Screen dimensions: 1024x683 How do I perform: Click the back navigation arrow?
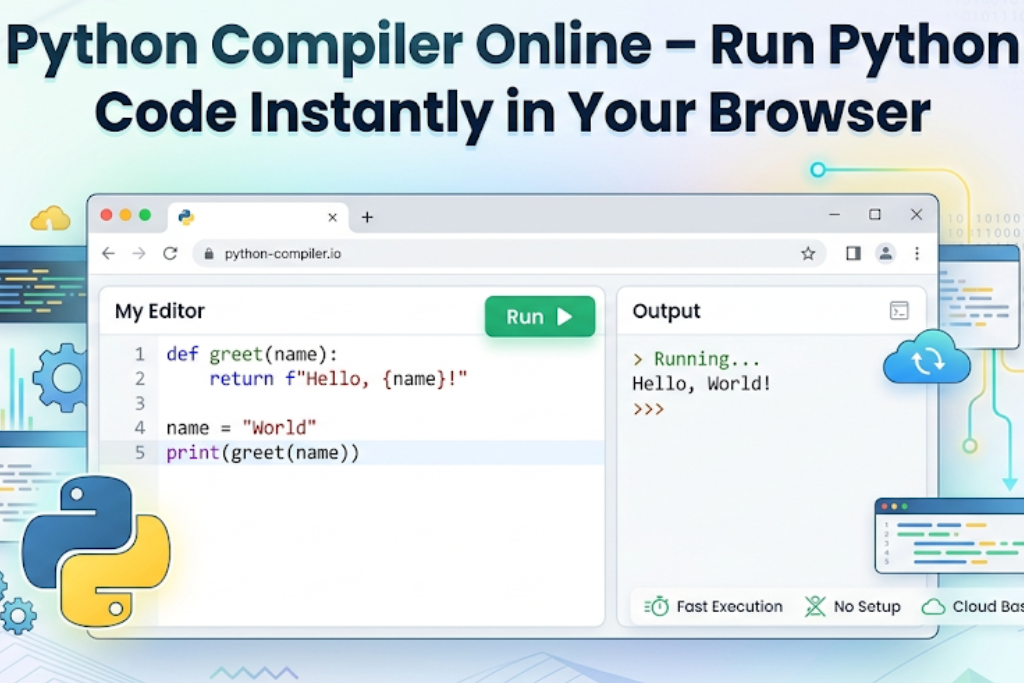(108, 254)
